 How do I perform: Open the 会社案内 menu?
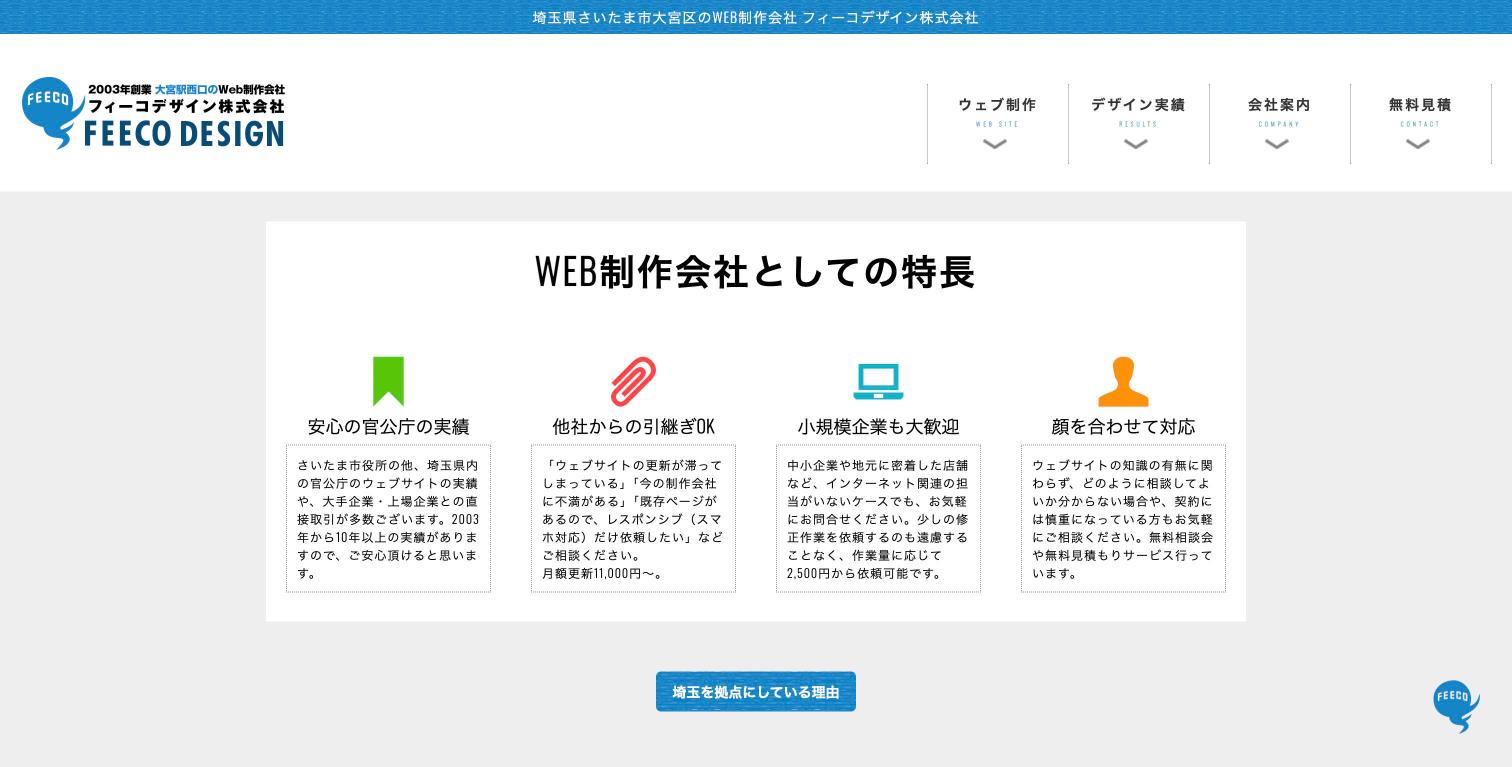[1279, 123]
